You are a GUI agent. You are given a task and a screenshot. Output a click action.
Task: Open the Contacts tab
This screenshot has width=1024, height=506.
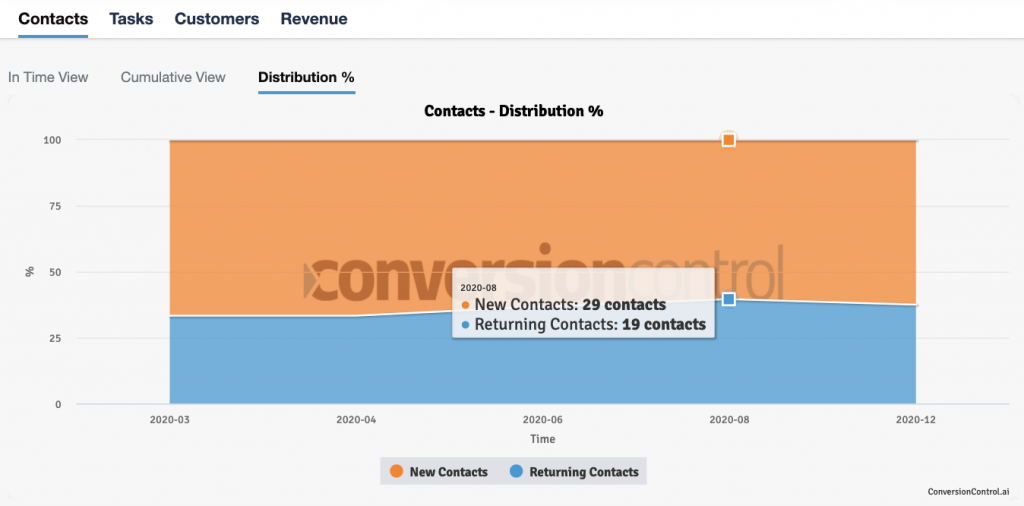53,19
